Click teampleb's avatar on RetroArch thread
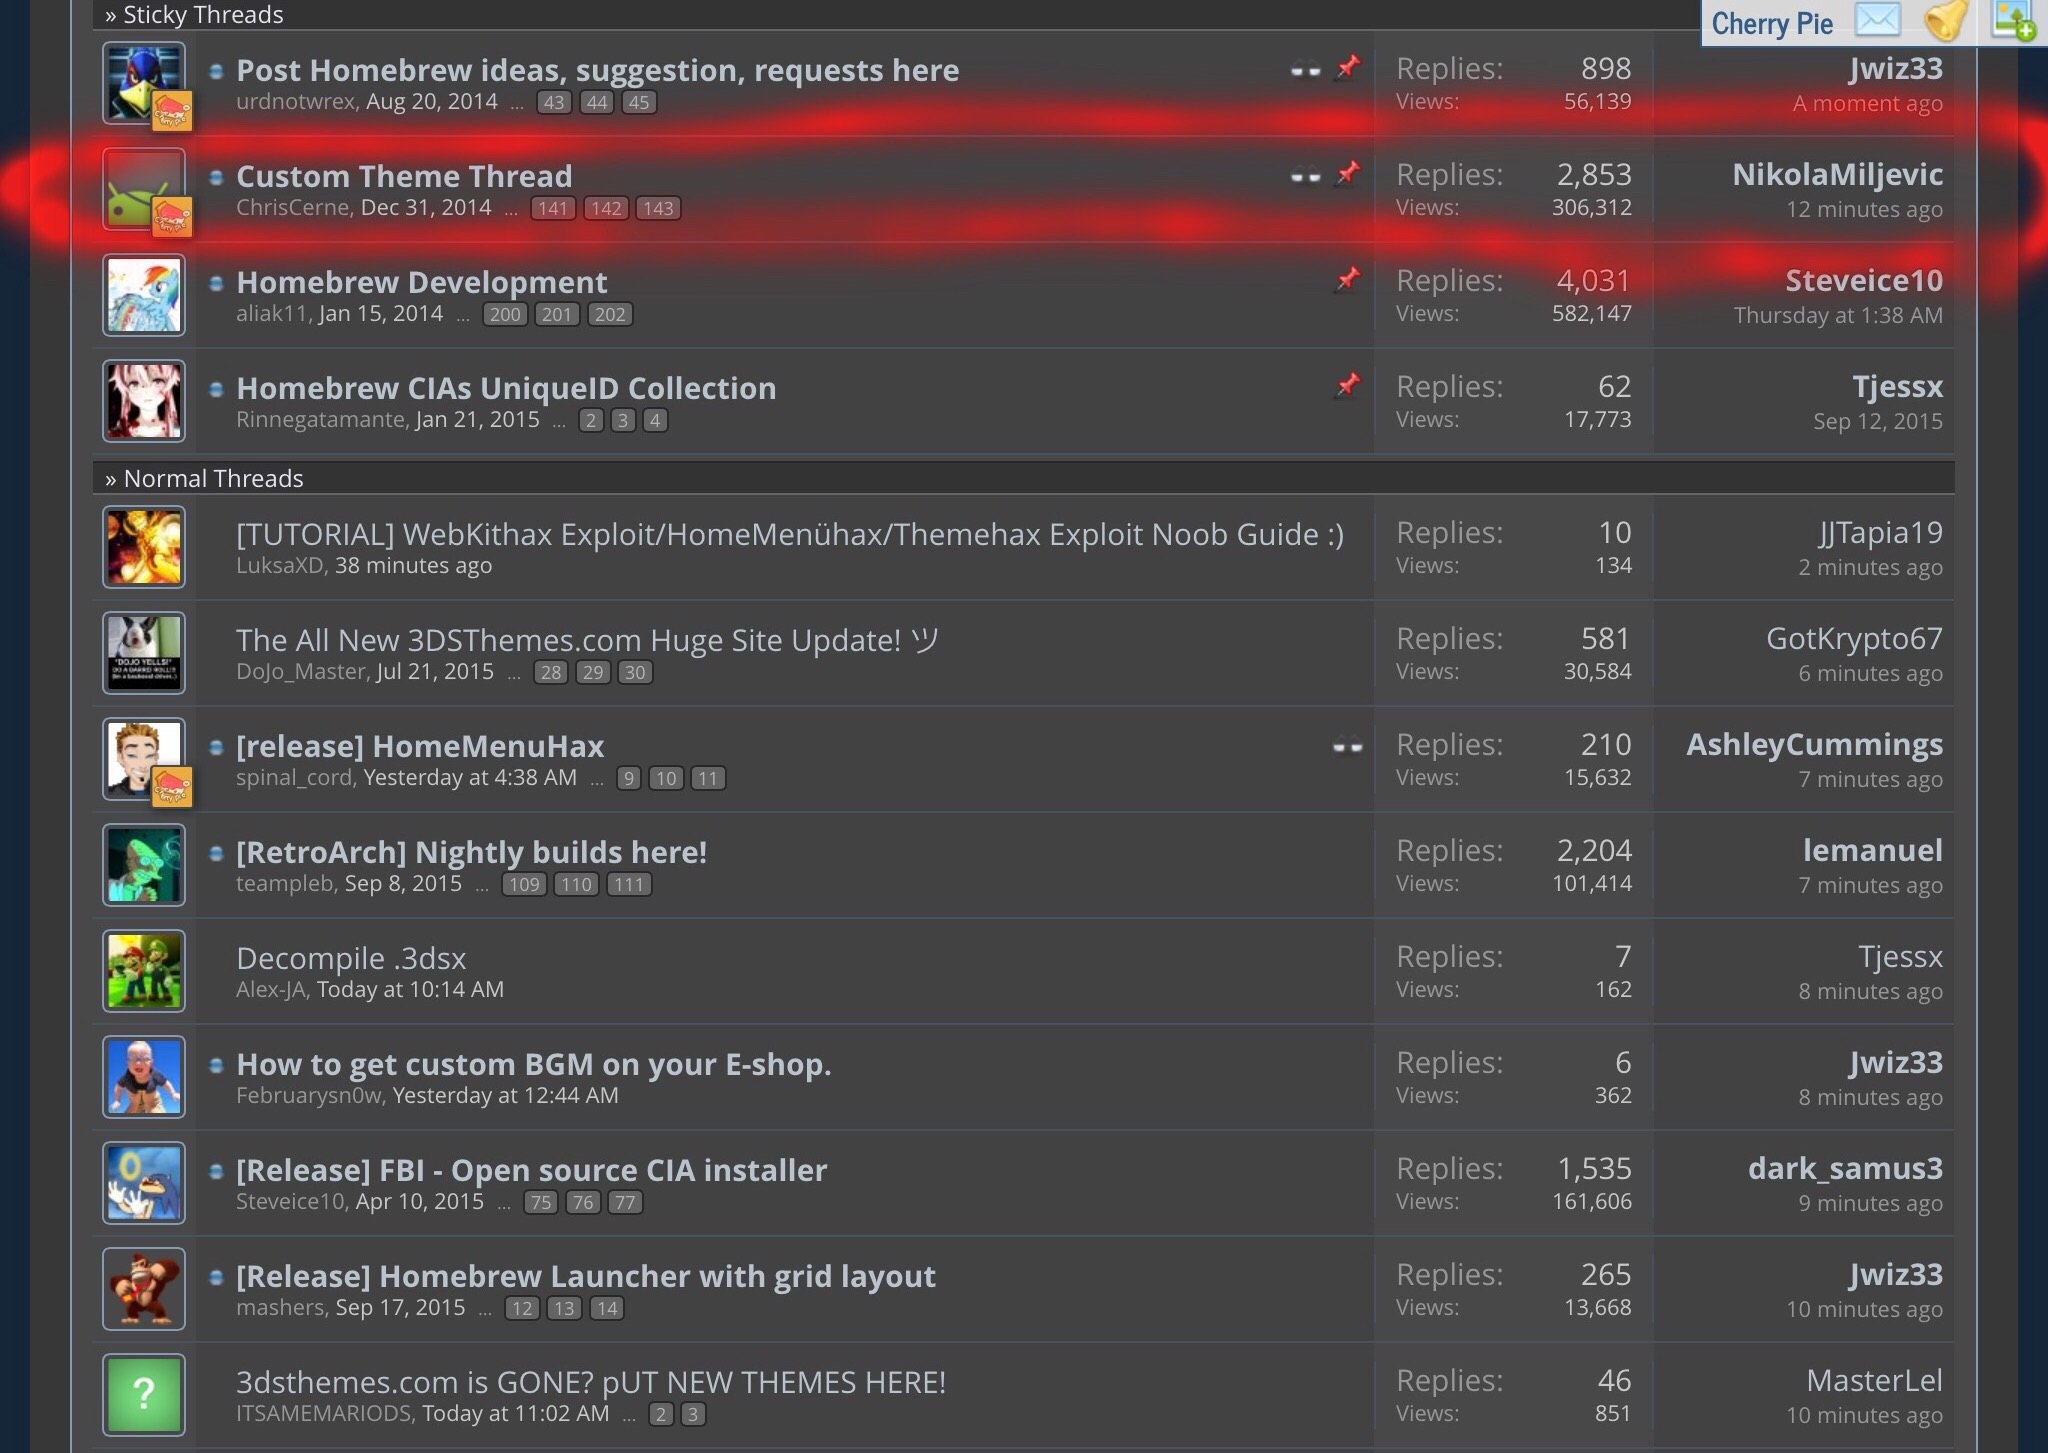This screenshot has height=1453, width=2048. [x=144, y=865]
